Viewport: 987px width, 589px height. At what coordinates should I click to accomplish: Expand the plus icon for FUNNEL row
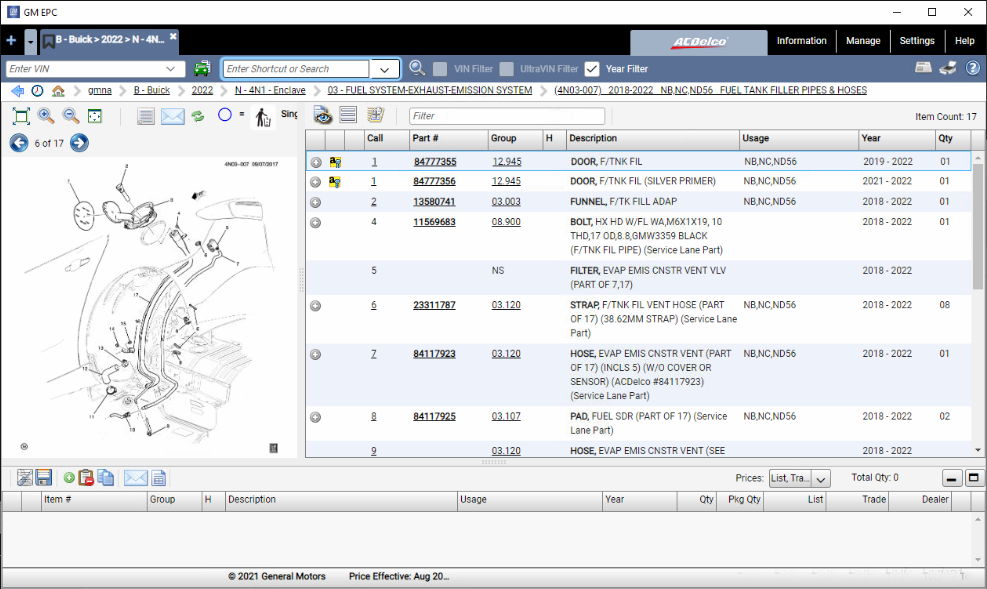tap(315, 202)
